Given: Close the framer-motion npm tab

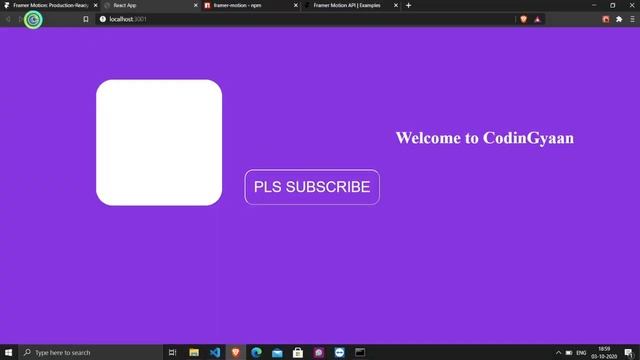Looking at the screenshot, I should pos(296,5).
